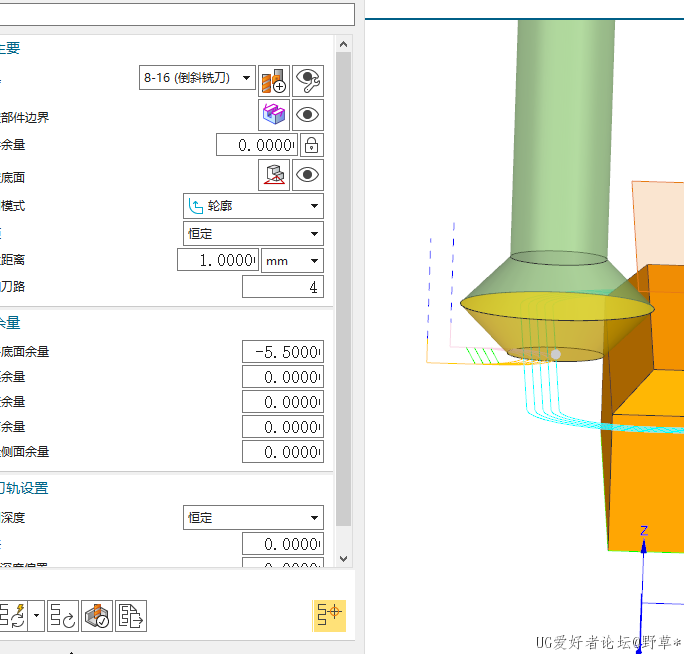
Task: Click the edit/display tool wrench icon
Action: [x=308, y=81]
